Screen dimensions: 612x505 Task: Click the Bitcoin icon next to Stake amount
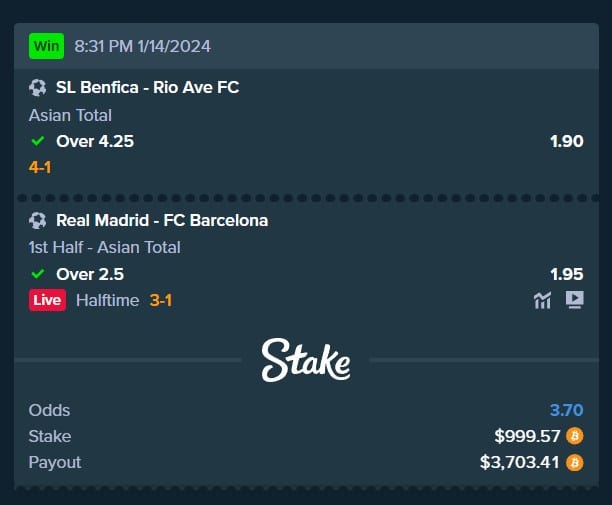click(574, 436)
